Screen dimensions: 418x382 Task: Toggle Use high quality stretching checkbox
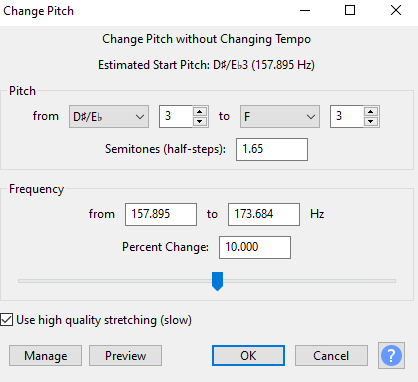(7, 320)
